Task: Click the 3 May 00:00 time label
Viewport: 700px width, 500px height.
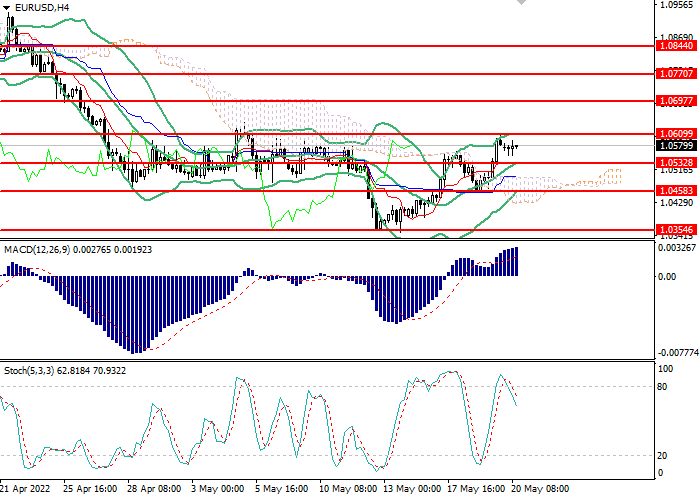Action: [218, 488]
